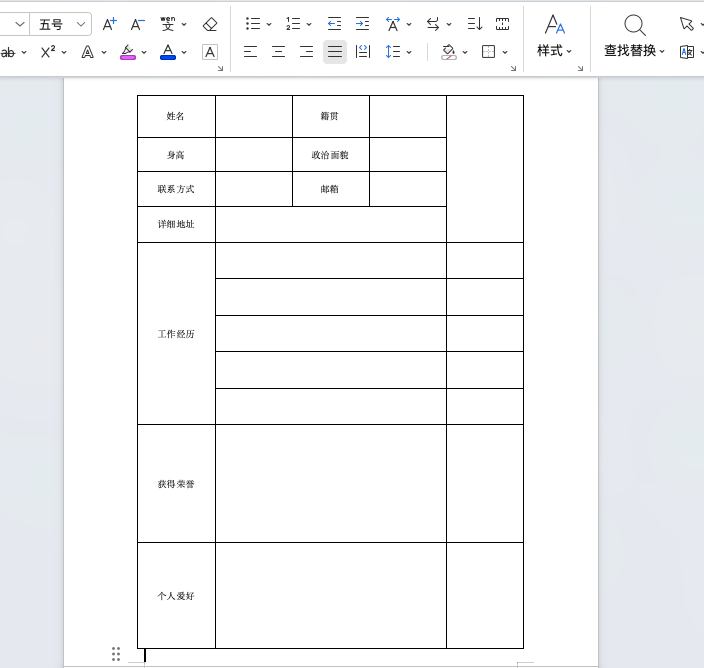The image size is (704, 668).
Task: Set line spacing
Action: [x=393, y=52]
